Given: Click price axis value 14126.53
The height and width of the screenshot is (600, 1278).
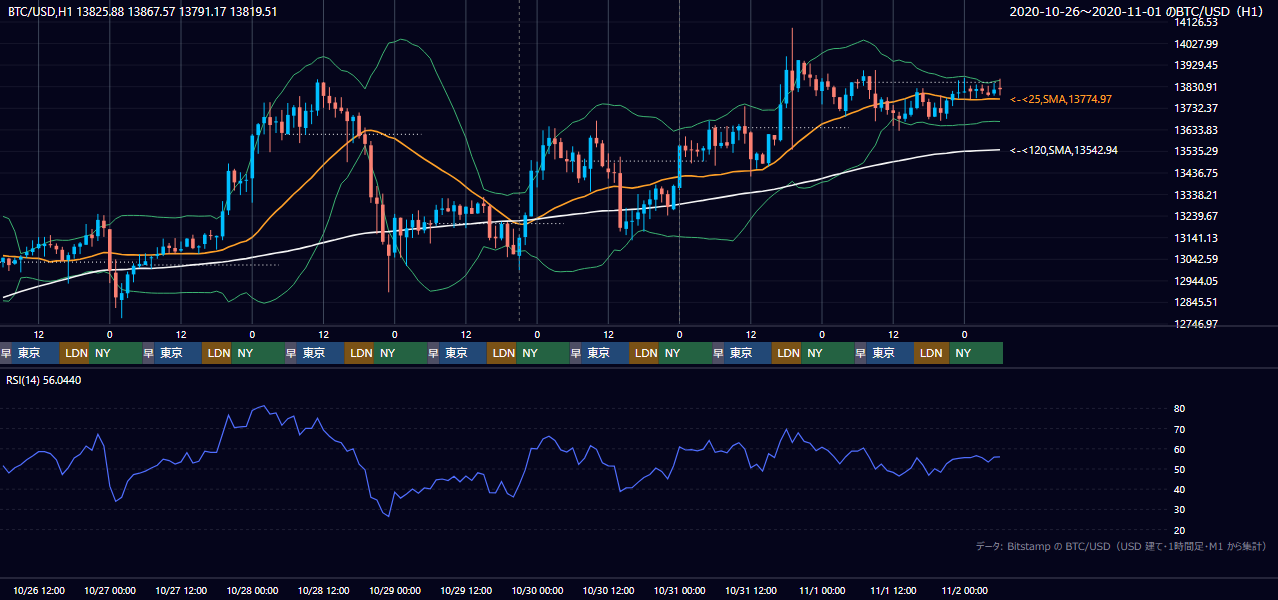Looking at the screenshot, I should [1196, 22].
